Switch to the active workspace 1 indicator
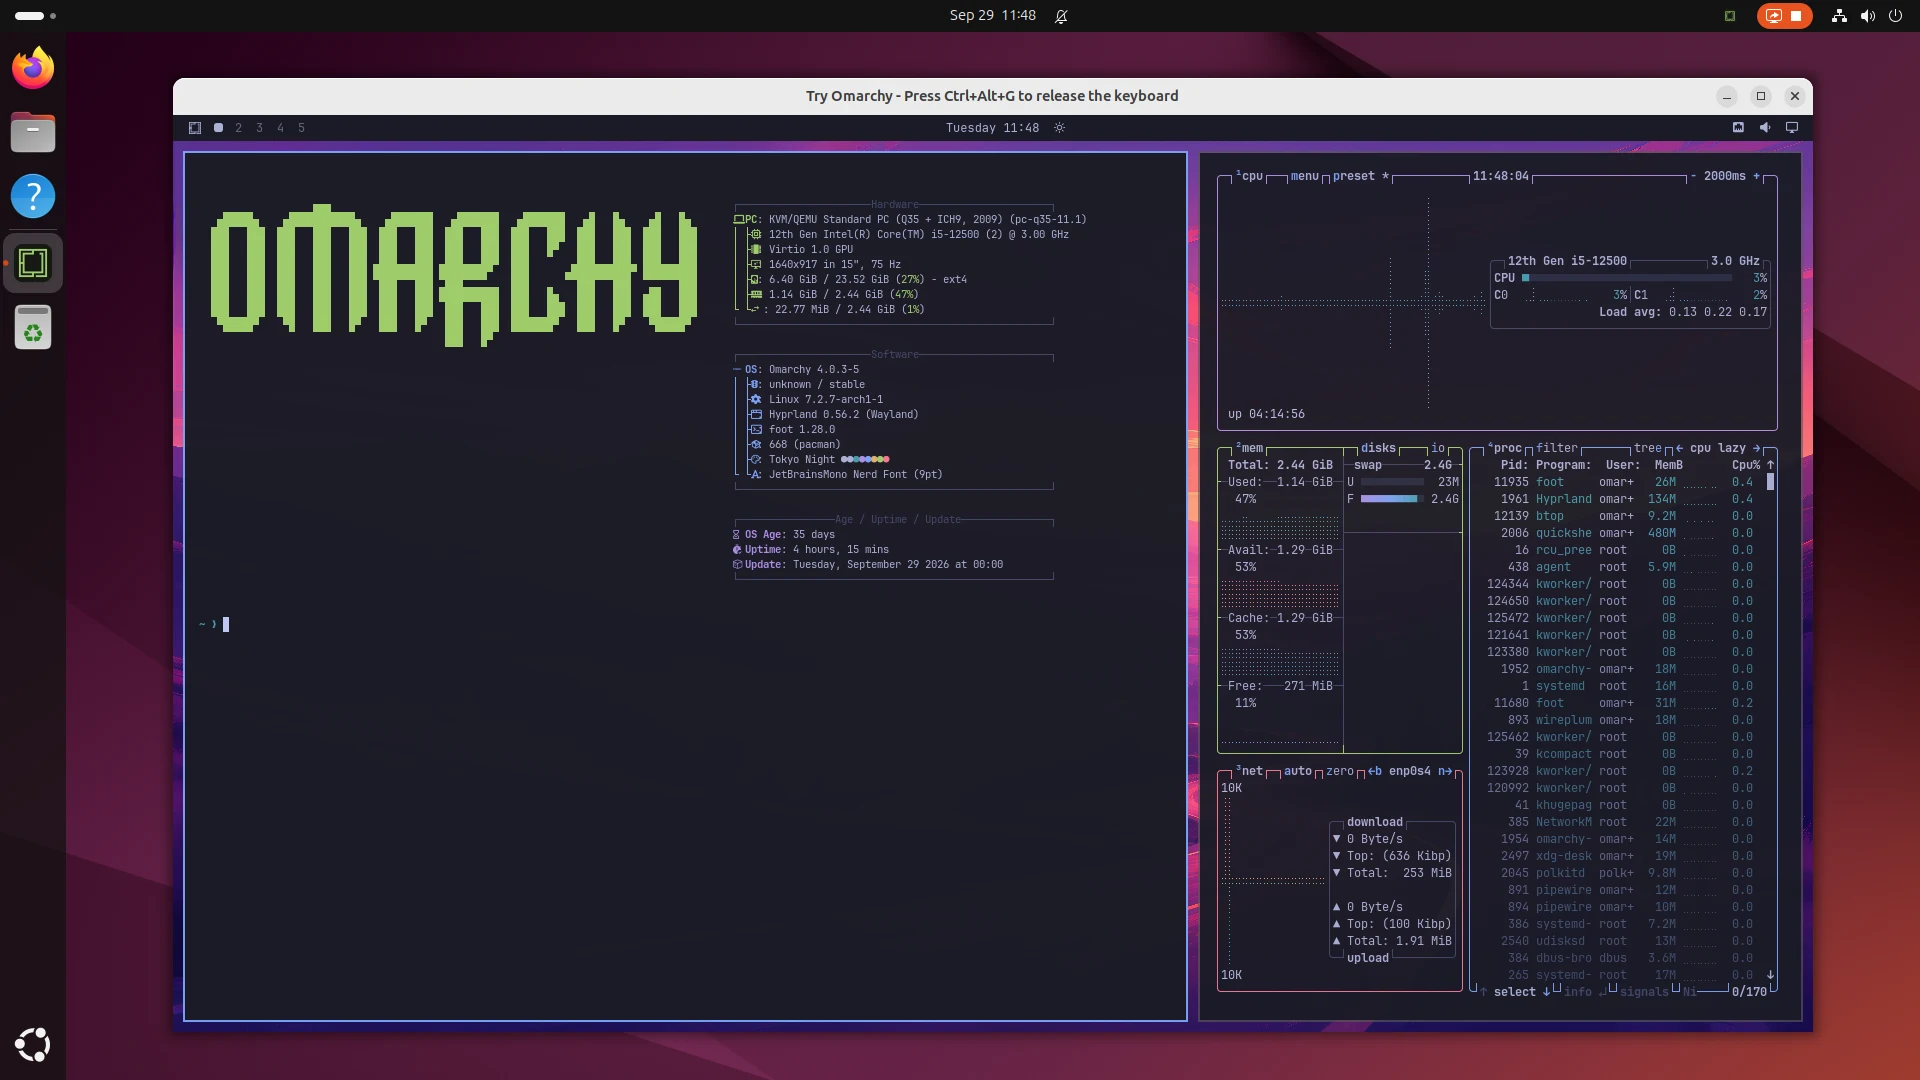Viewport: 1920px width, 1080px height. tap(218, 128)
